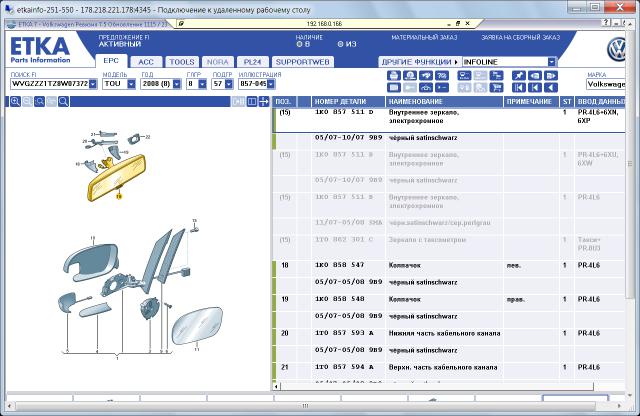Screen dimensions: 640x416
Task: Click the split-view panel icon
Action: tap(252, 102)
